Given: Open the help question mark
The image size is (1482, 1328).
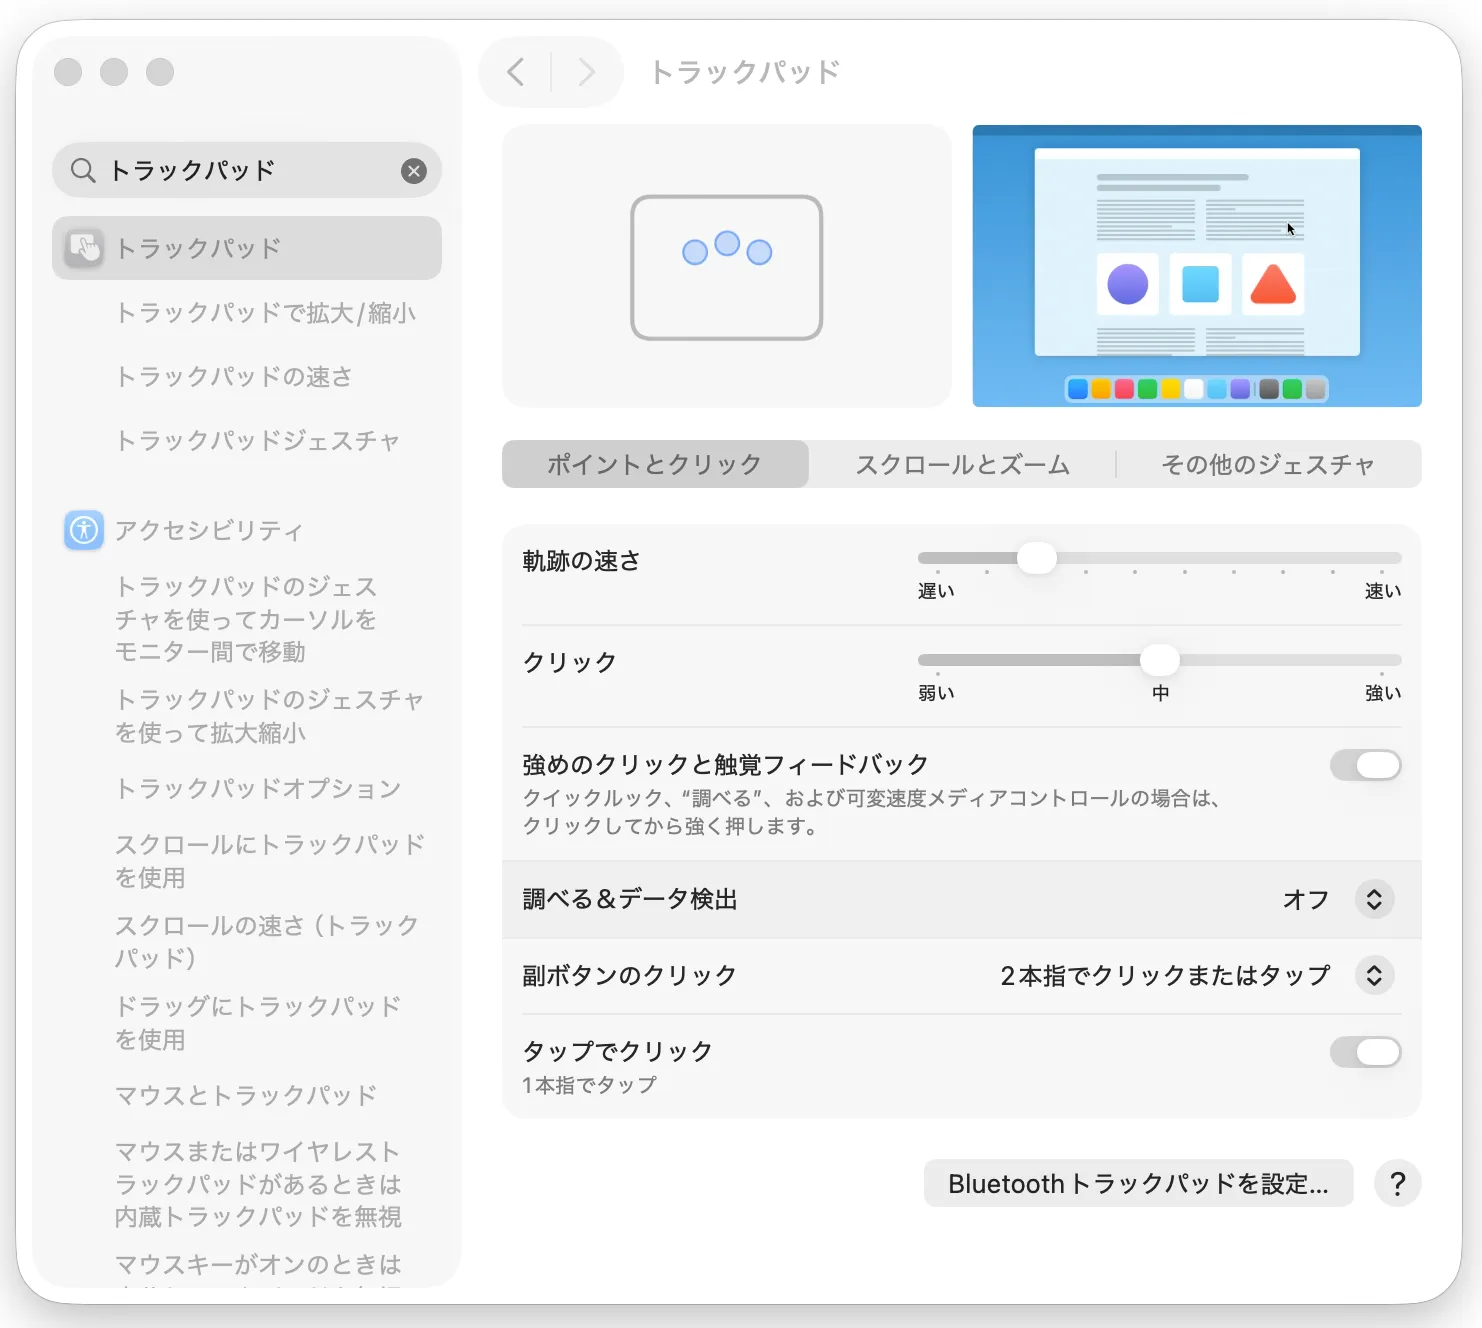Looking at the screenshot, I should 1397,1183.
